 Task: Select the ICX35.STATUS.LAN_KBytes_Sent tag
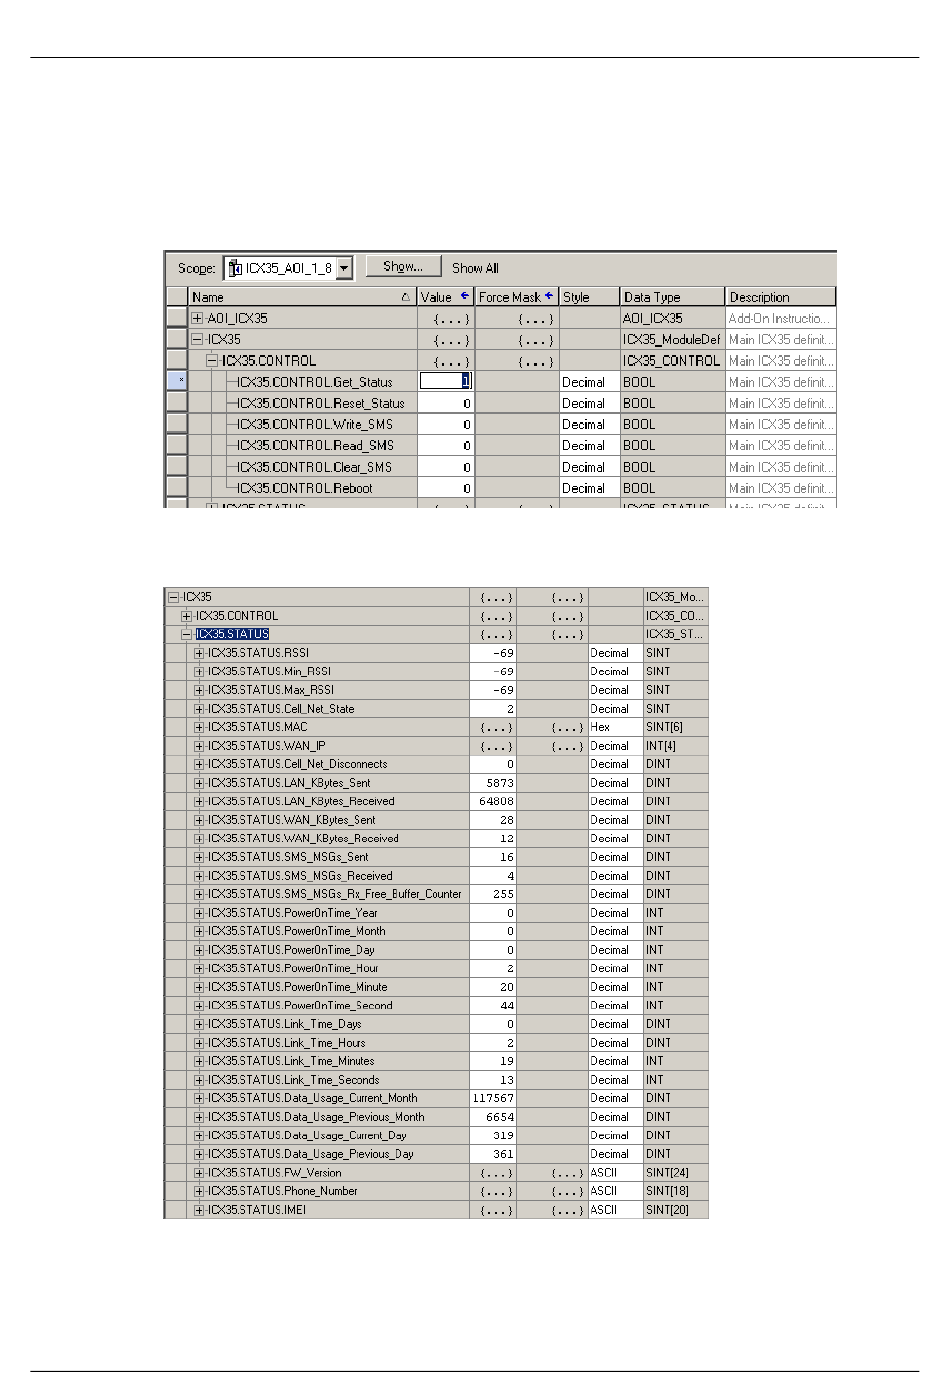pos(289,783)
